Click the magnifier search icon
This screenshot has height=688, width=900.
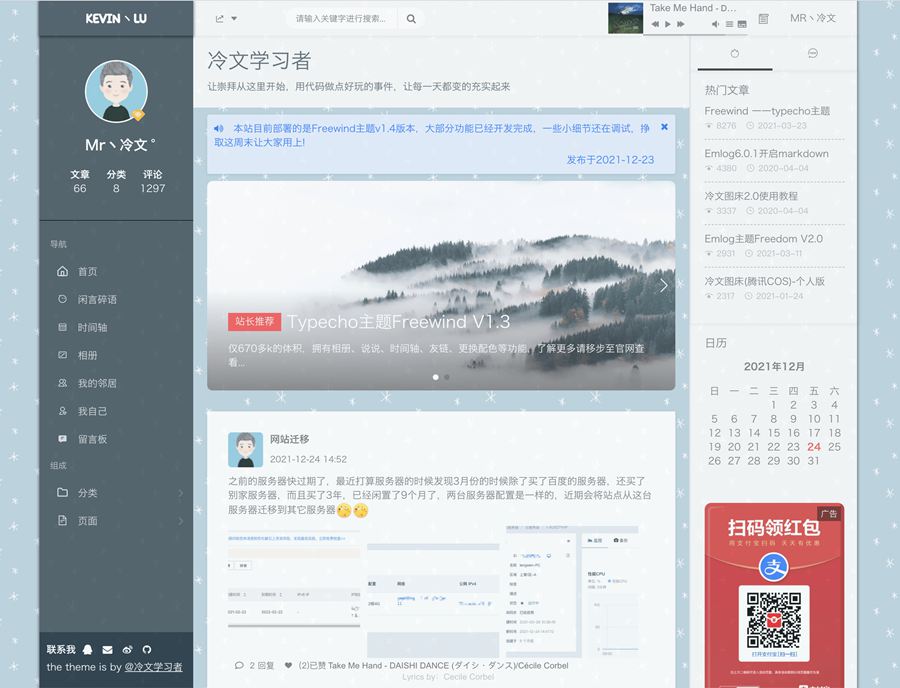(411, 18)
